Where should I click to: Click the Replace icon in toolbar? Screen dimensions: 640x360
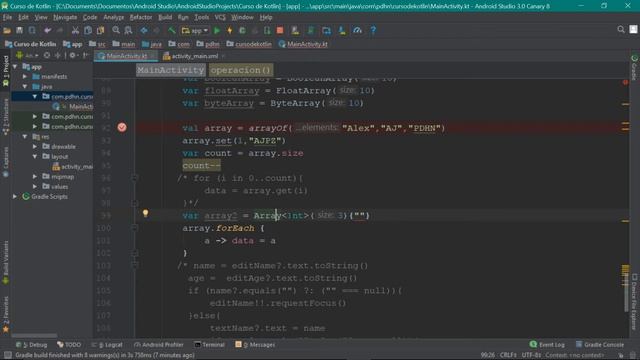pyautogui.click(x=128, y=30)
